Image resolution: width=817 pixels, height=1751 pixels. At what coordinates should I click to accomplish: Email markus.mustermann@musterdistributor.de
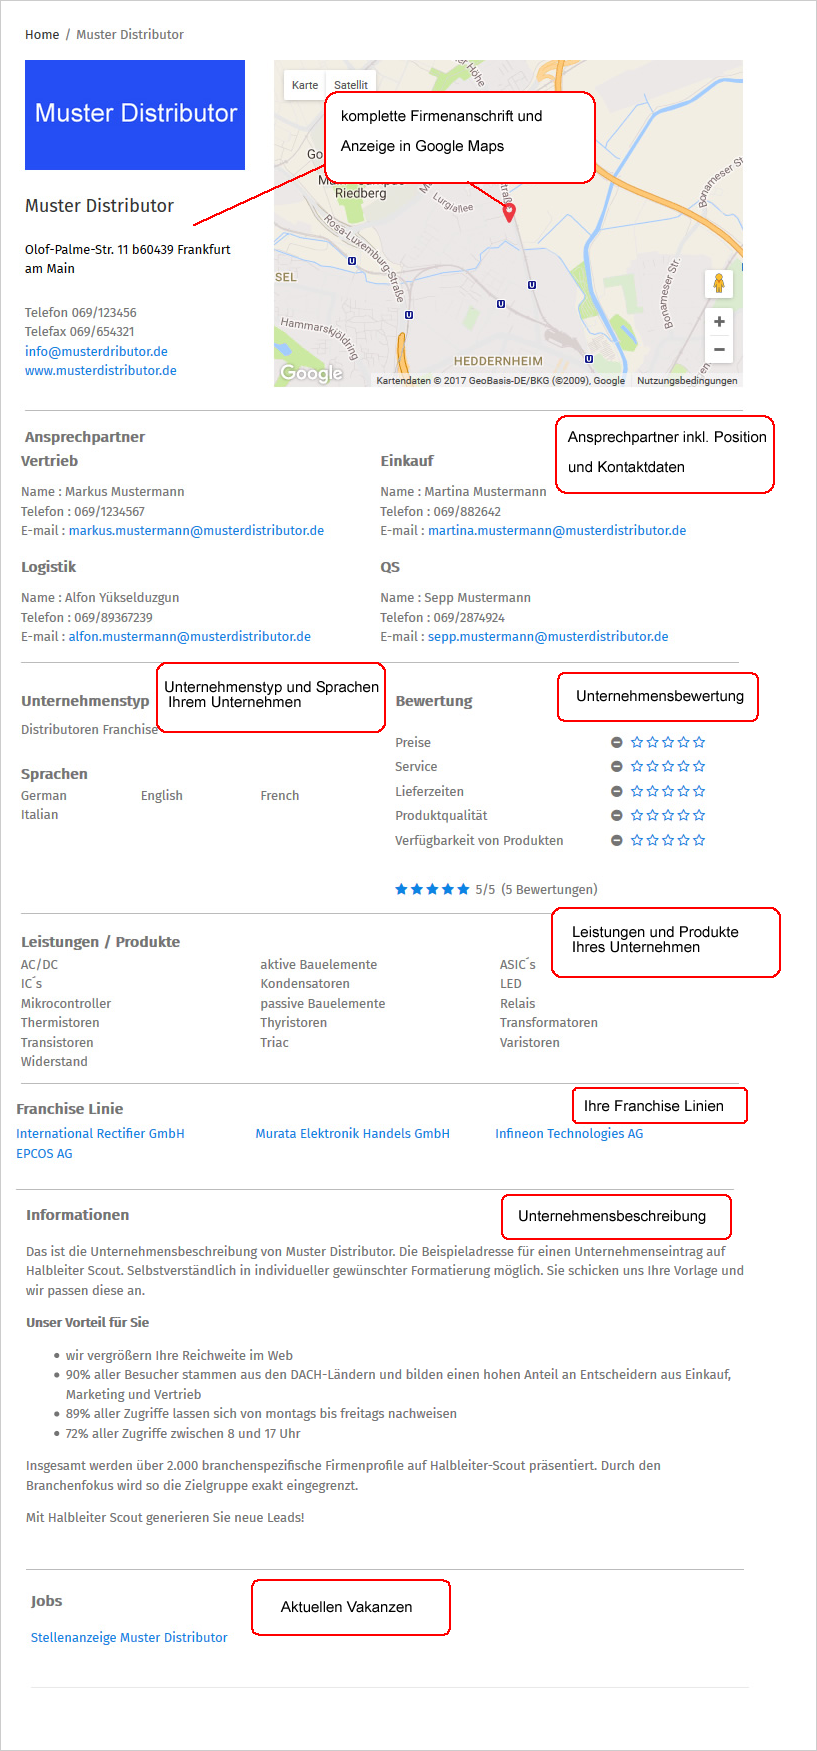tap(196, 530)
